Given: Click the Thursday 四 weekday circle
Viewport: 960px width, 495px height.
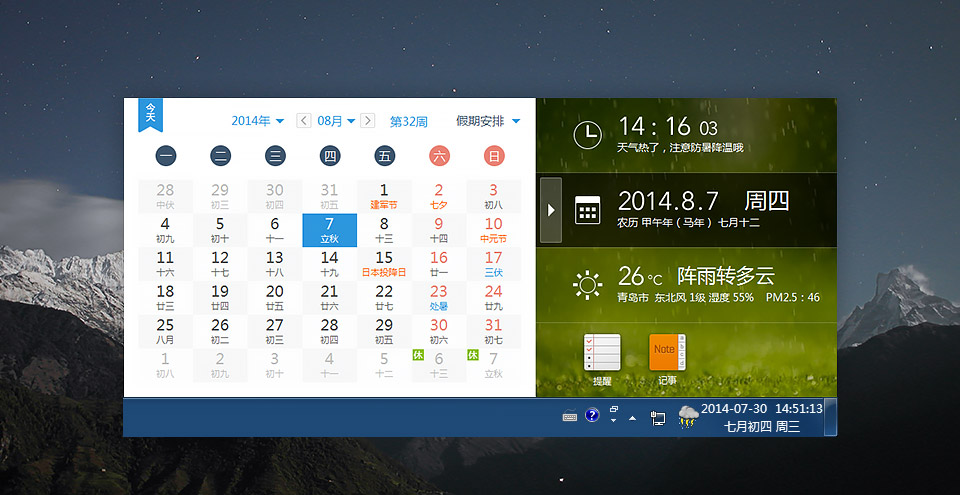Looking at the screenshot, I should pyautogui.click(x=330, y=156).
